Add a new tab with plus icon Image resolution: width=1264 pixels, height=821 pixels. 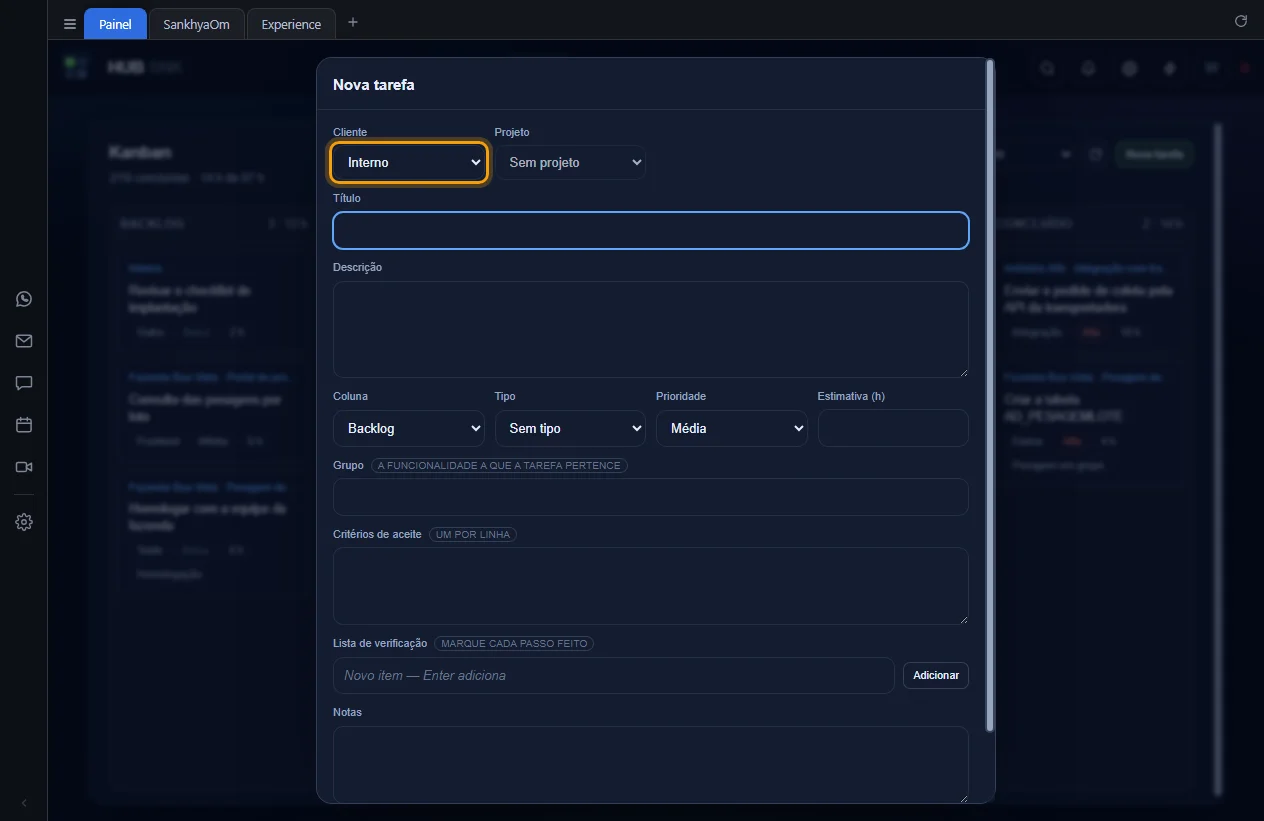click(x=353, y=22)
